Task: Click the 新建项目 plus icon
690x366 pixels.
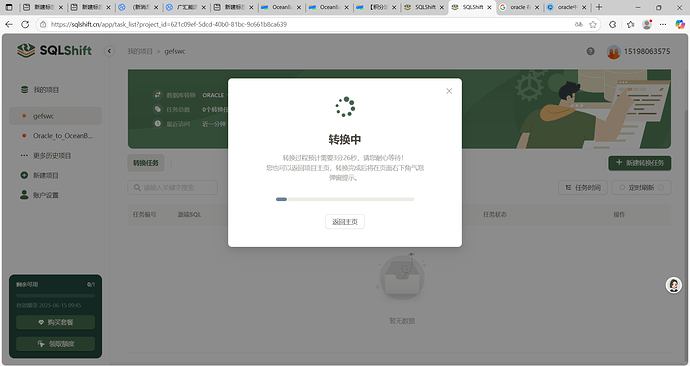Action: pyautogui.click(x=24, y=175)
